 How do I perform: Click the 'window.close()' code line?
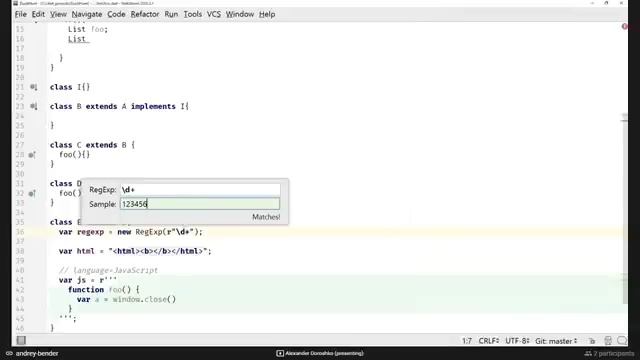[126, 300]
